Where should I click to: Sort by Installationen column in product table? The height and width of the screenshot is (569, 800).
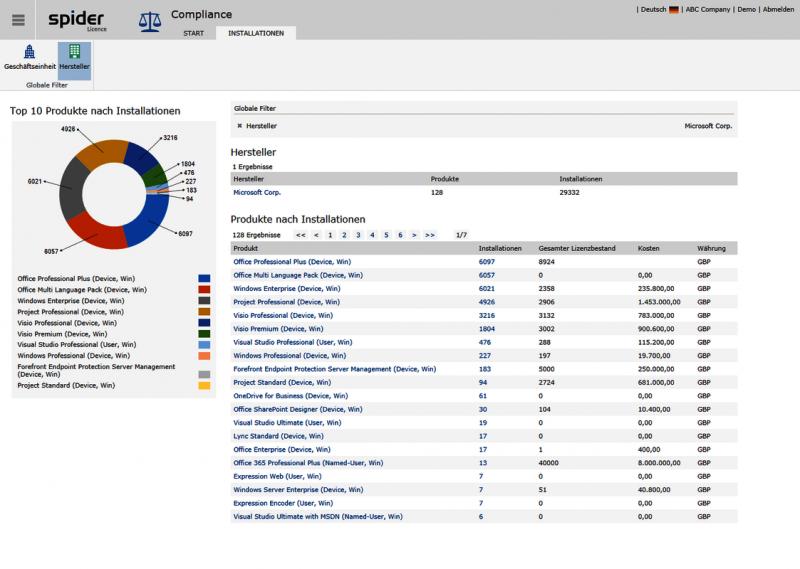(x=499, y=248)
